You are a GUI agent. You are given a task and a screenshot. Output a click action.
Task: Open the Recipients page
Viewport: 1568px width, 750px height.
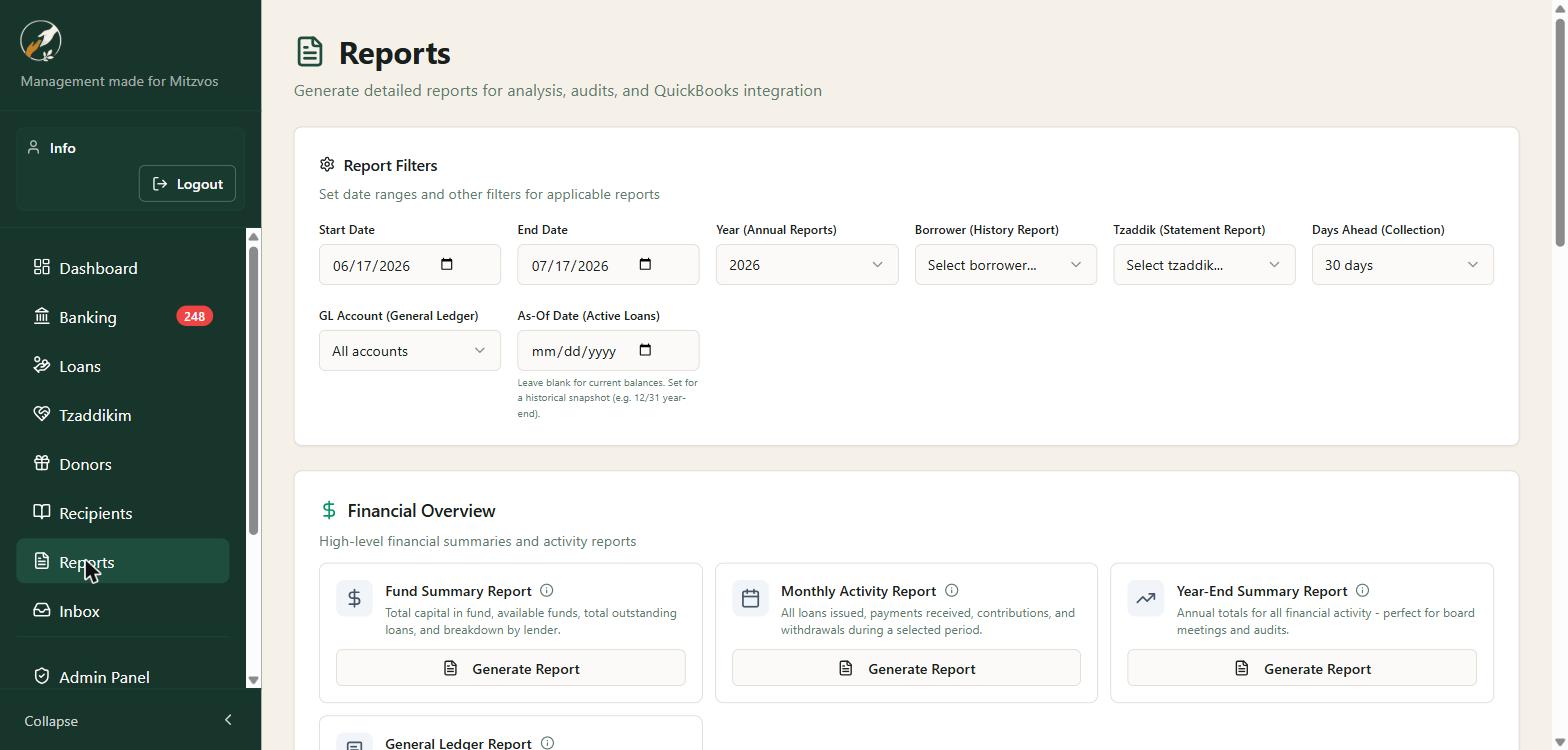pos(122,513)
